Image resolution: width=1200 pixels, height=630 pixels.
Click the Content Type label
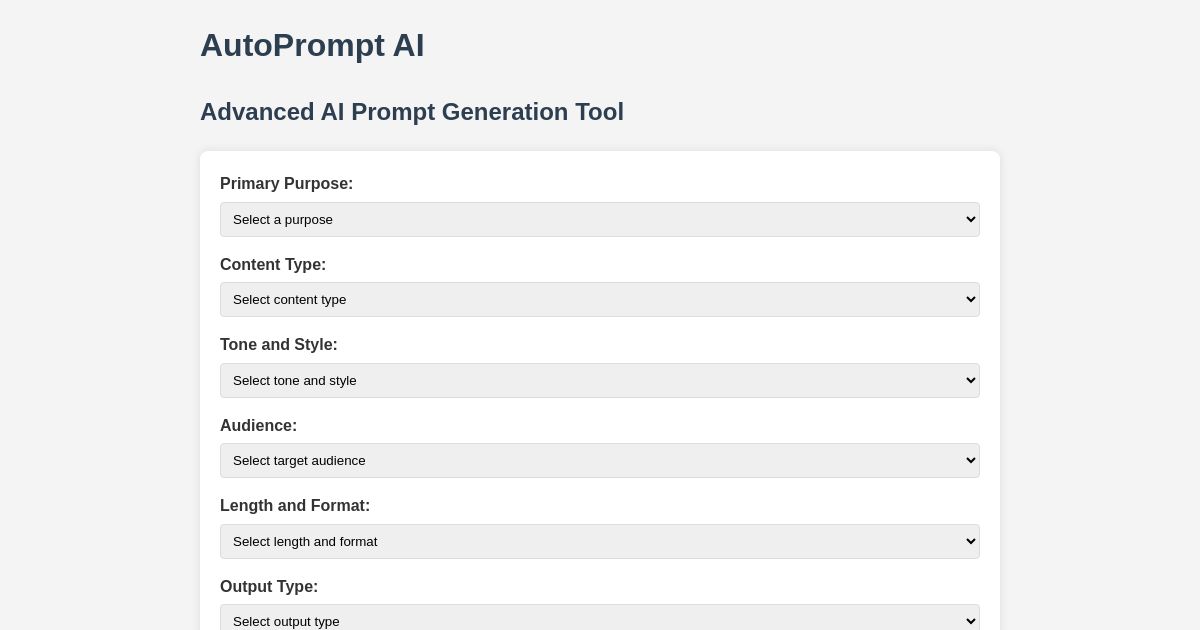[x=273, y=265]
